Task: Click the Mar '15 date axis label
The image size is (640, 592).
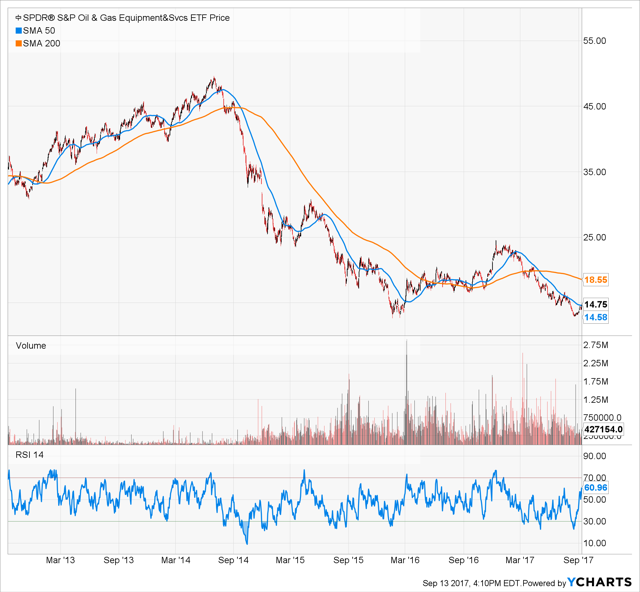Action: pos(290,560)
